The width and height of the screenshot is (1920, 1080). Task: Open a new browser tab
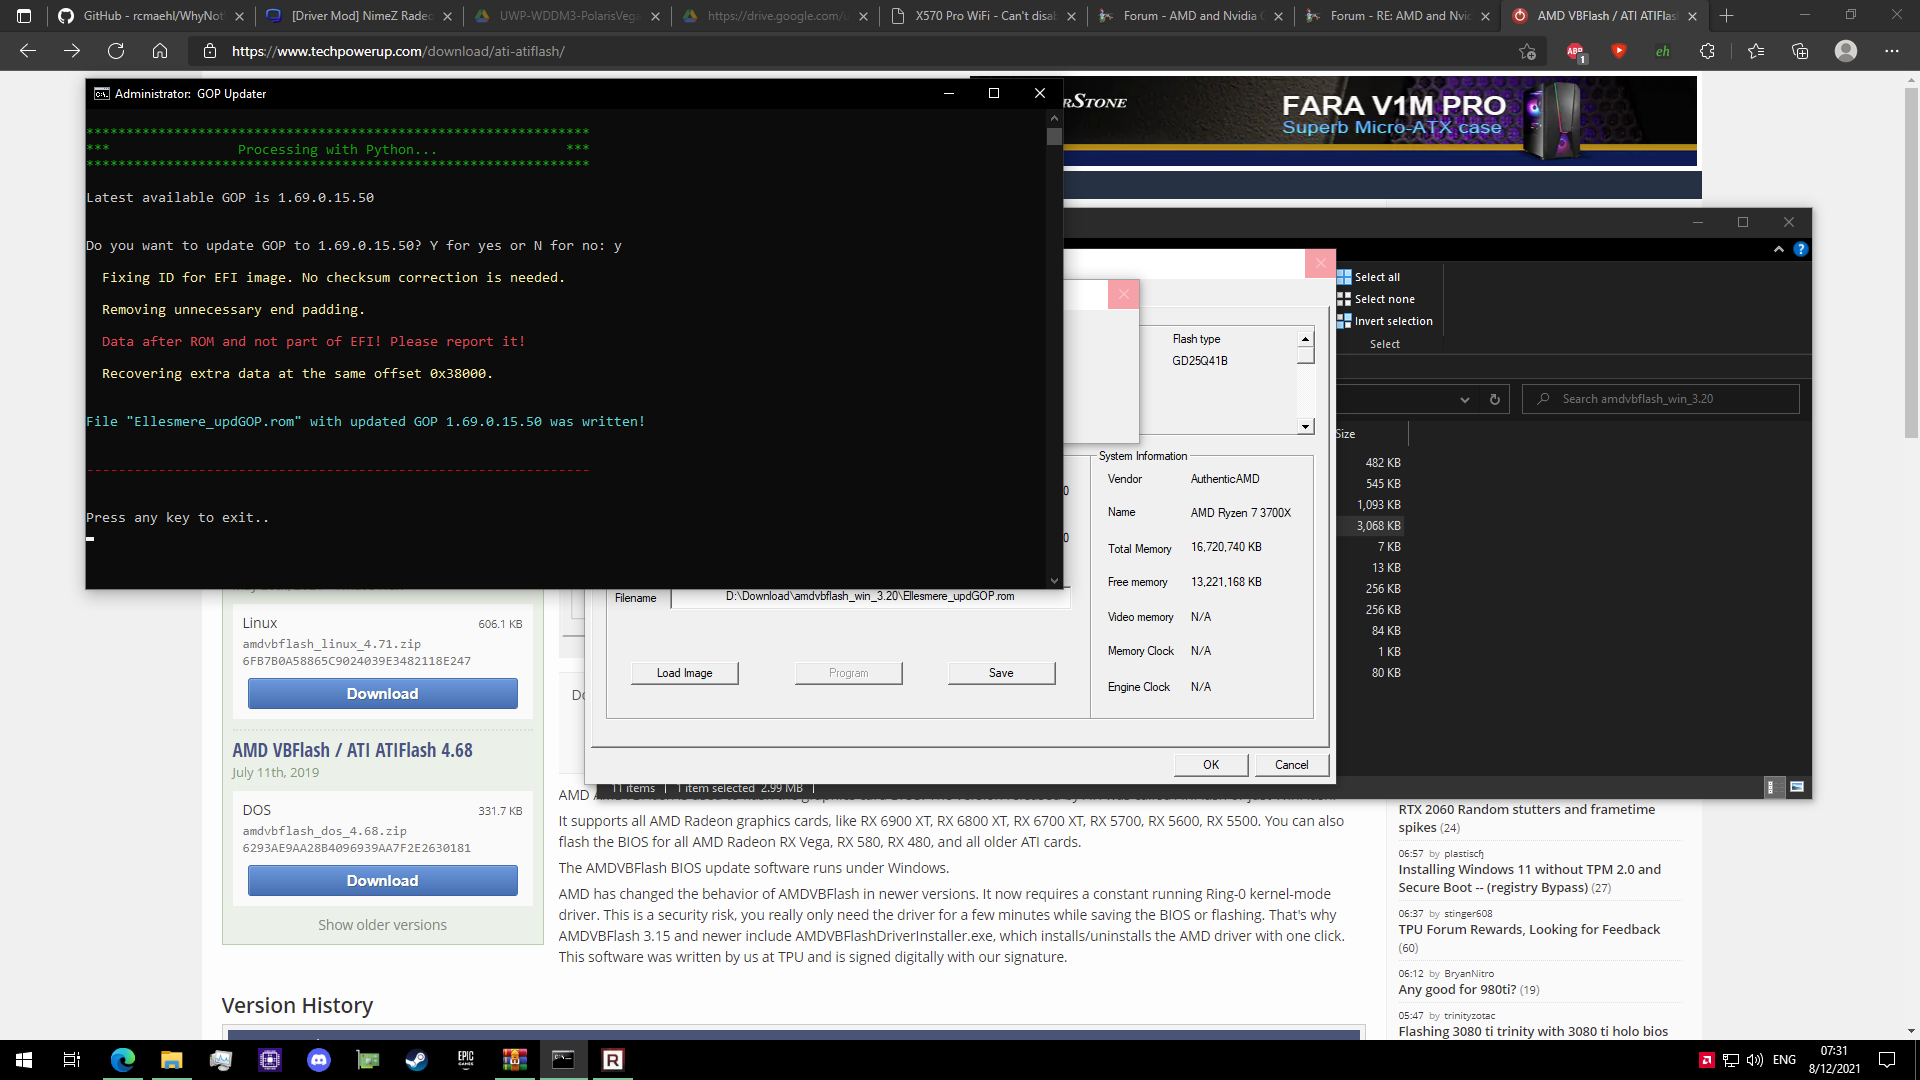tap(1726, 16)
